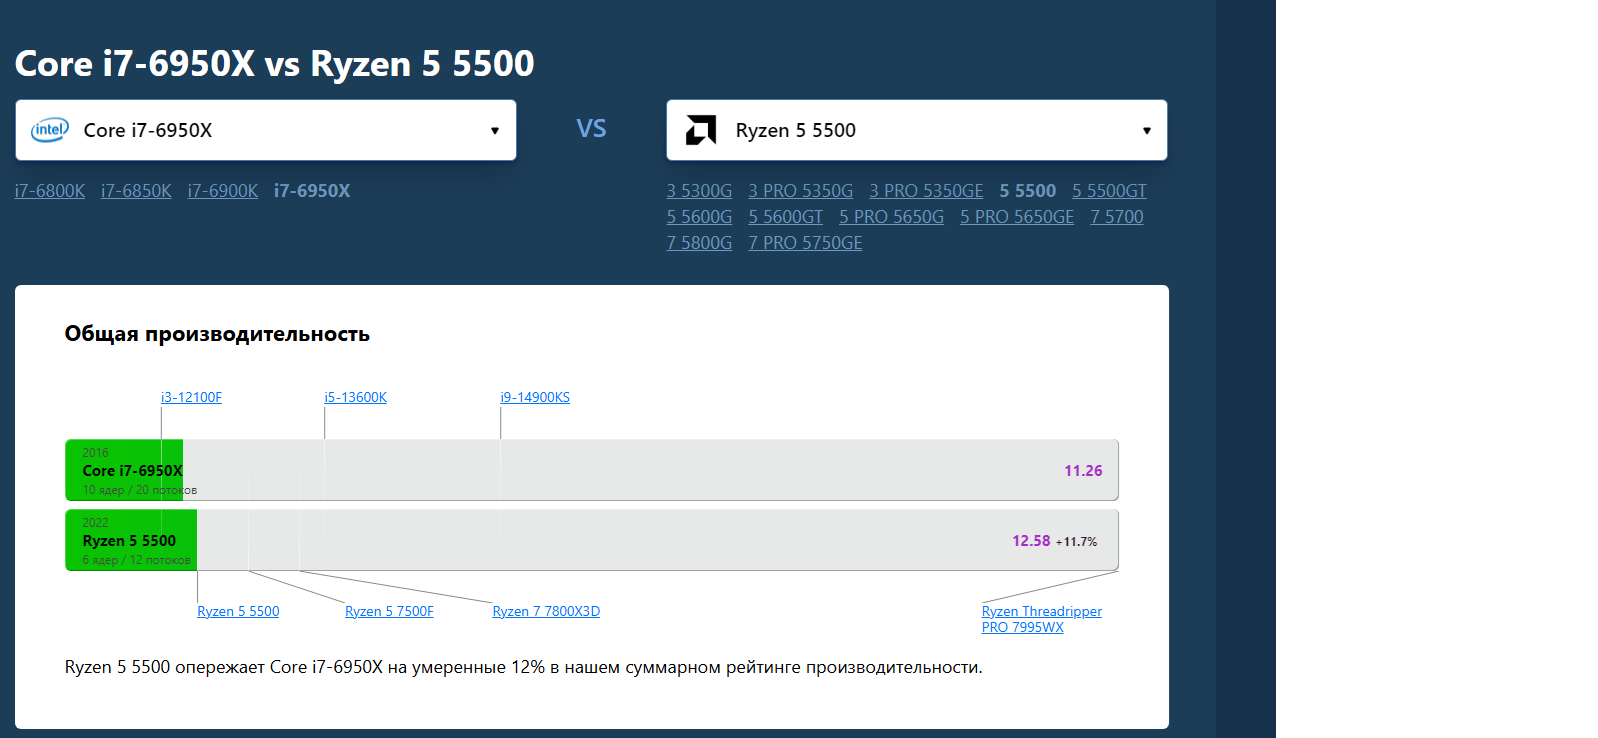Follow the i3-12100F marker link above the chart
Viewport: 1598px width, 738px height.
coord(191,397)
